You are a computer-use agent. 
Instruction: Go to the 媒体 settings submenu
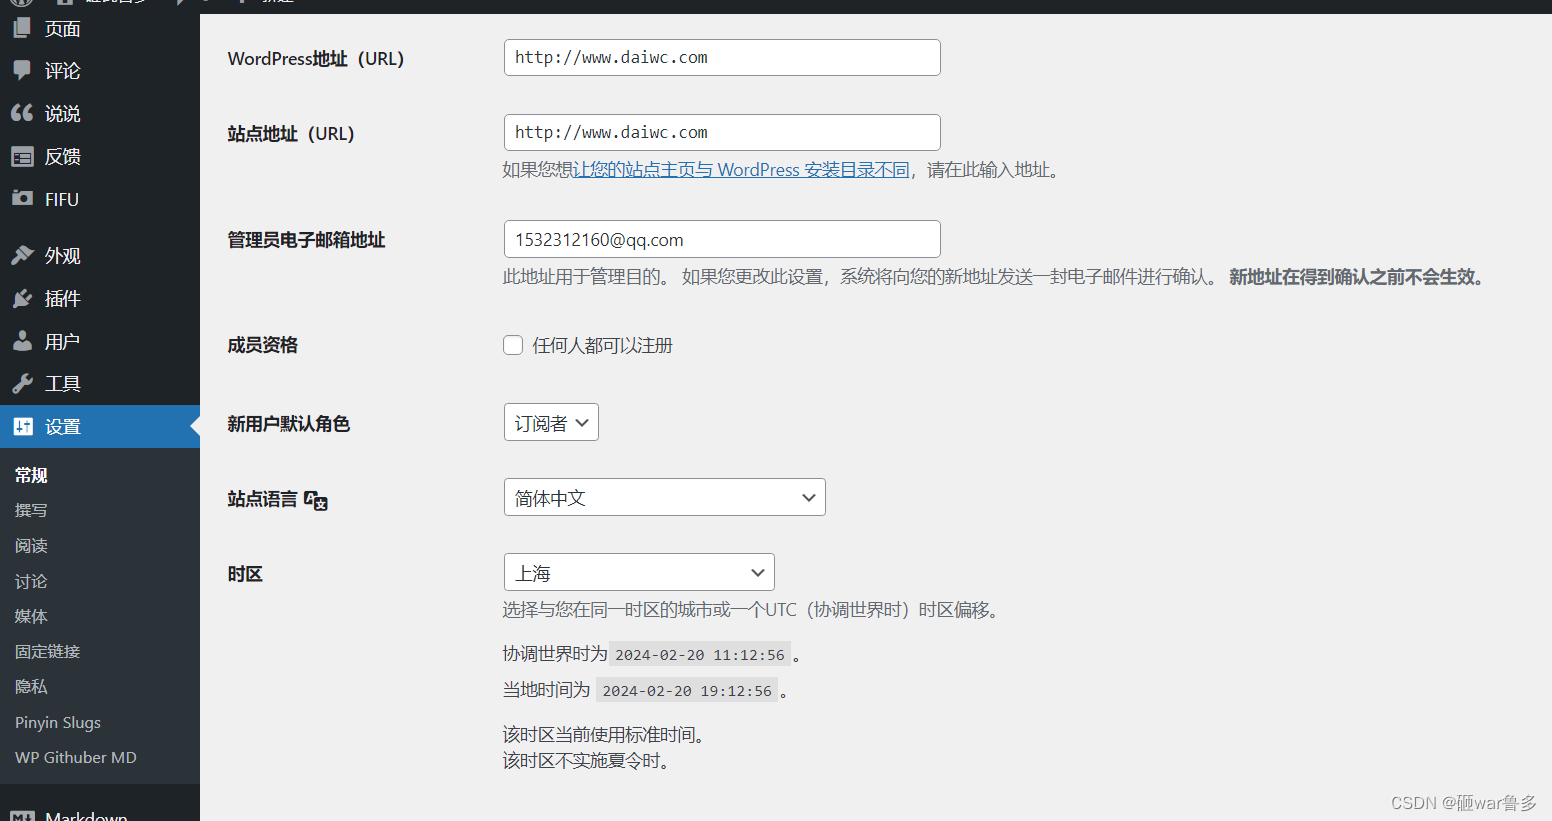click(x=31, y=616)
